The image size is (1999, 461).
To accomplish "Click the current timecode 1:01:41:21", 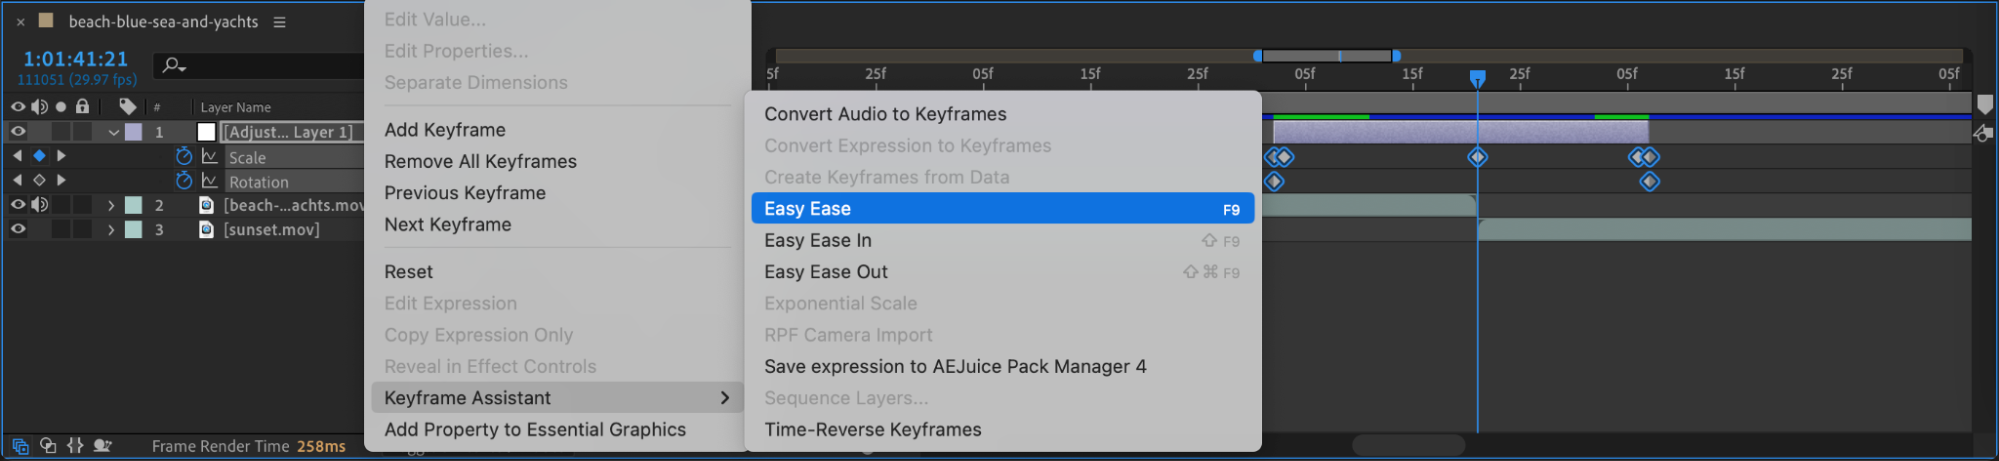I will [76, 59].
